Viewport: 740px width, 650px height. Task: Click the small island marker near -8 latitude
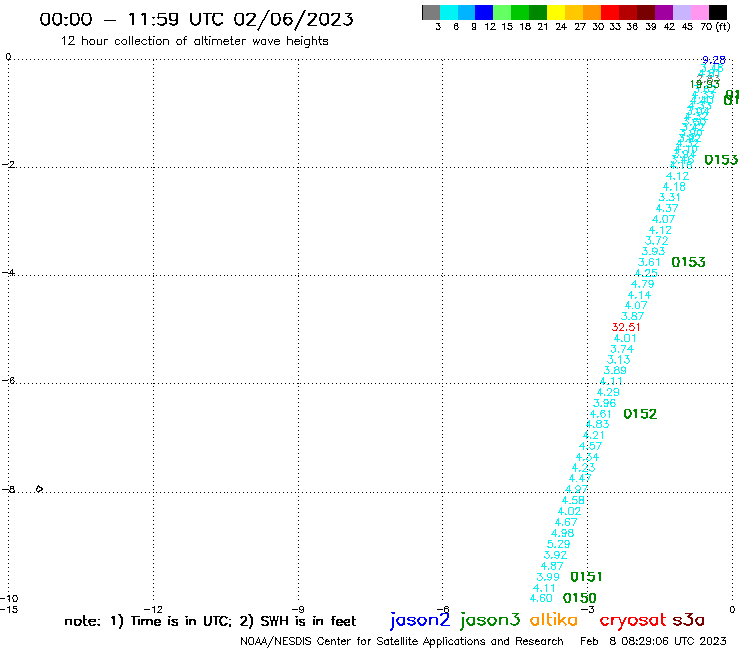[39, 489]
